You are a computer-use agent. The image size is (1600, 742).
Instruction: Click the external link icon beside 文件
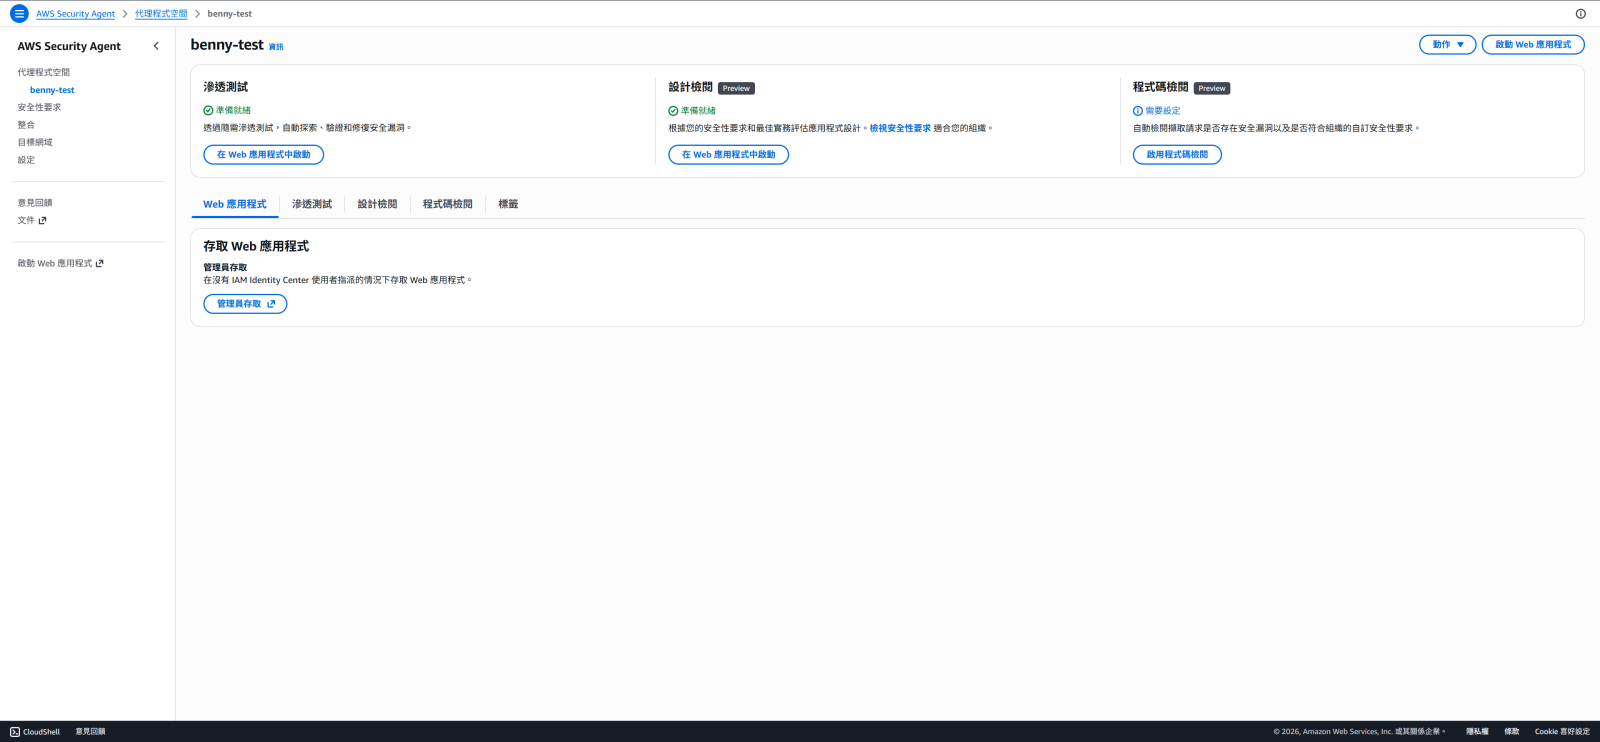(x=42, y=220)
